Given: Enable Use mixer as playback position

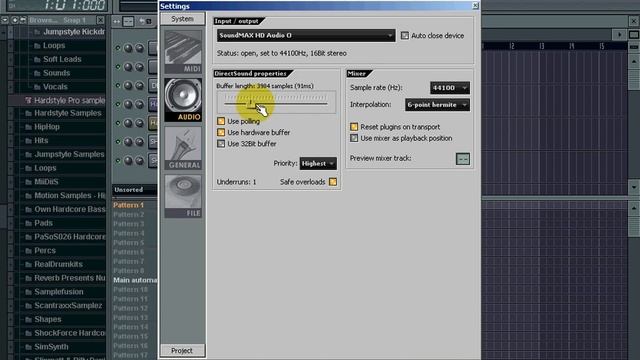Looking at the screenshot, I should [354, 138].
